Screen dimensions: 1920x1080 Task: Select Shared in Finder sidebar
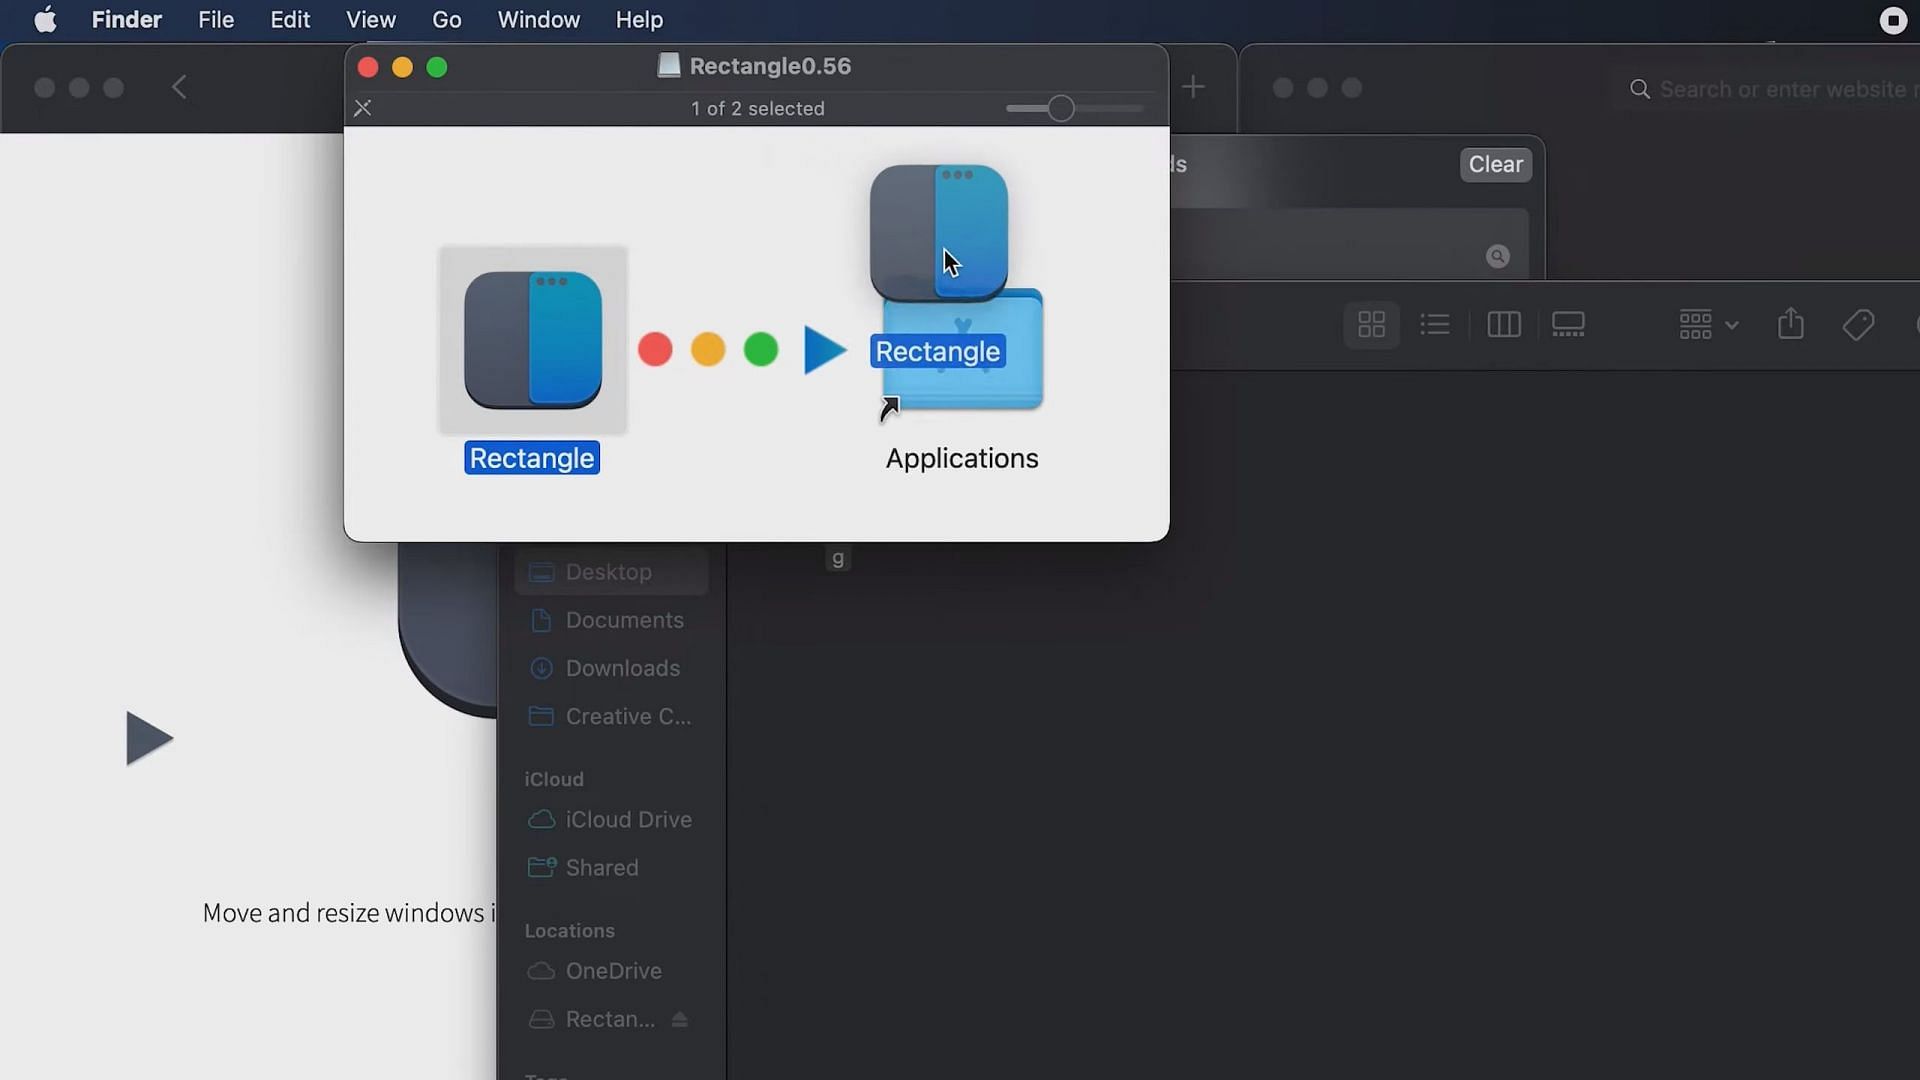coord(611,867)
